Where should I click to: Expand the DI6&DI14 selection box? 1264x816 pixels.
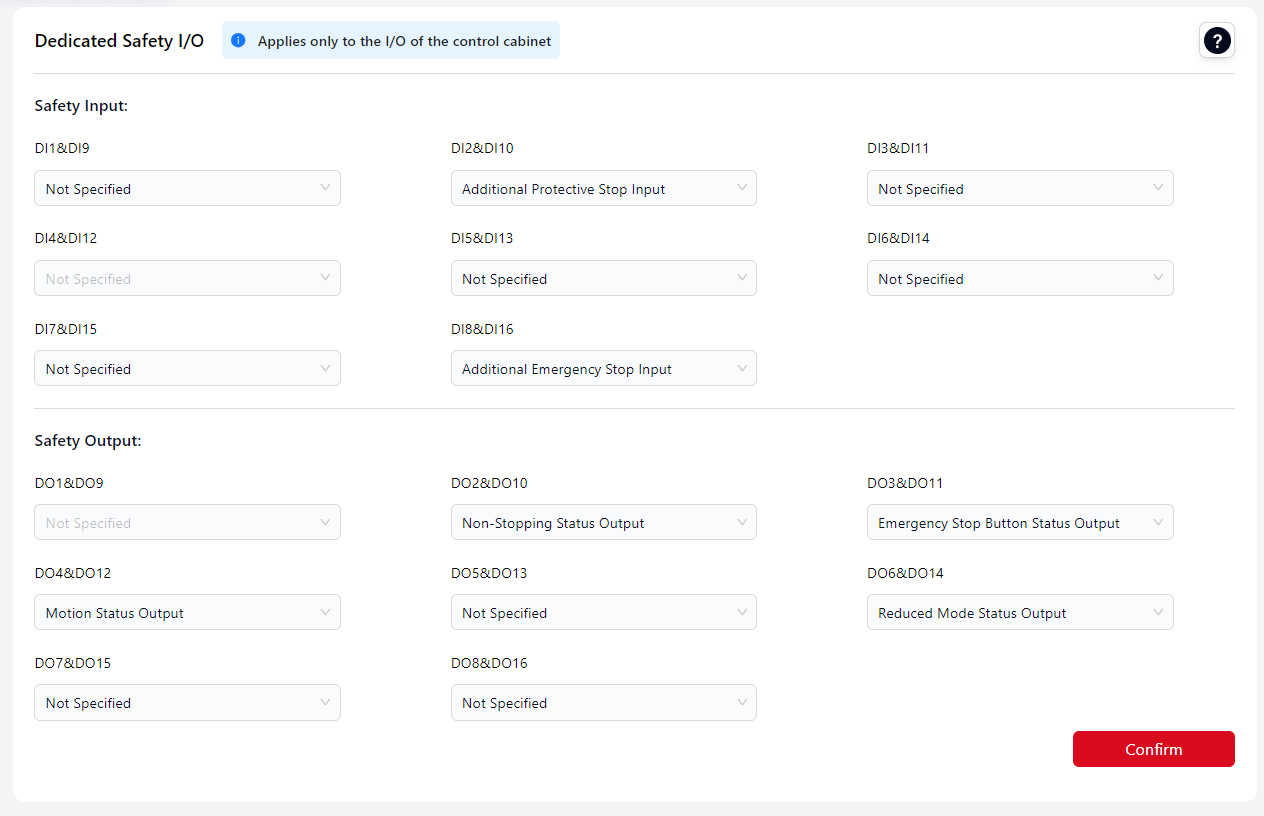(x=1019, y=278)
